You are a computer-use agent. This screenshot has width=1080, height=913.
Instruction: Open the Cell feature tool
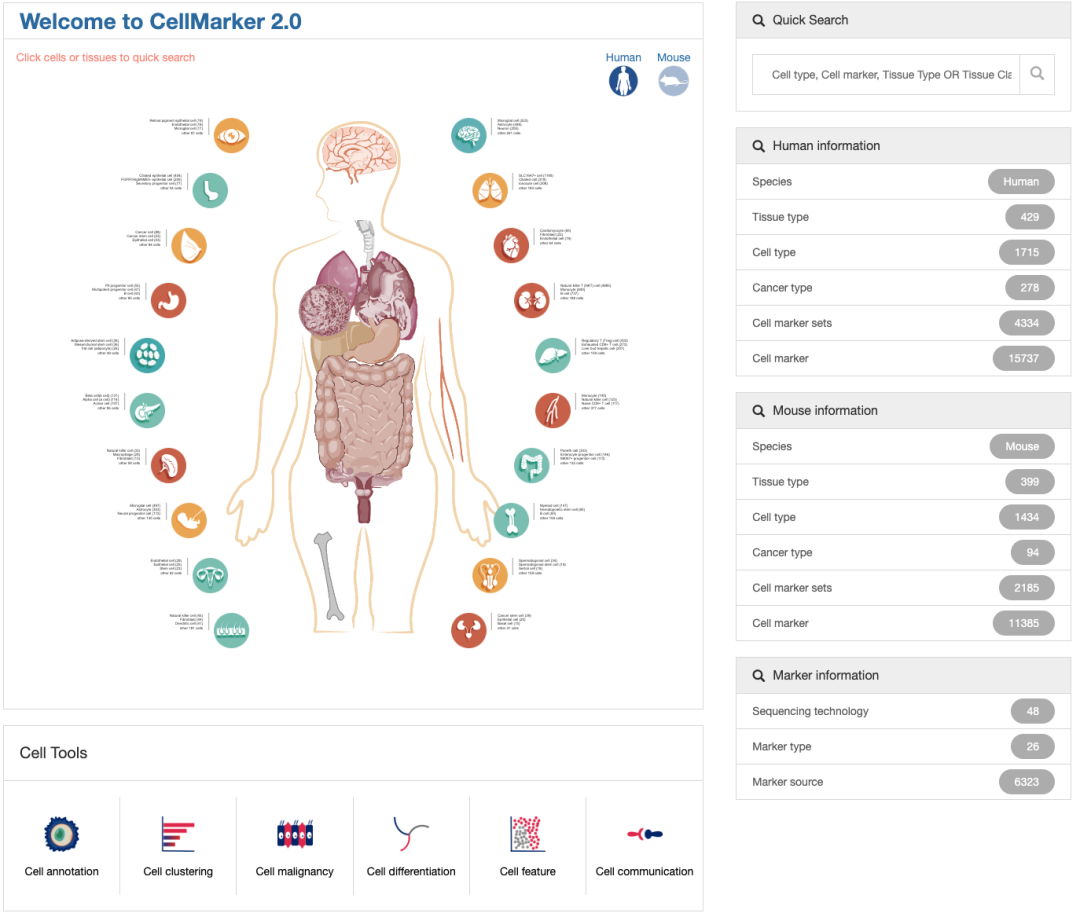(x=527, y=846)
